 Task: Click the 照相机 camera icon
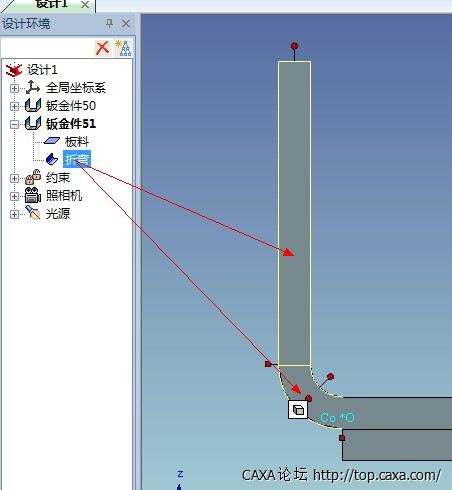coord(33,195)
